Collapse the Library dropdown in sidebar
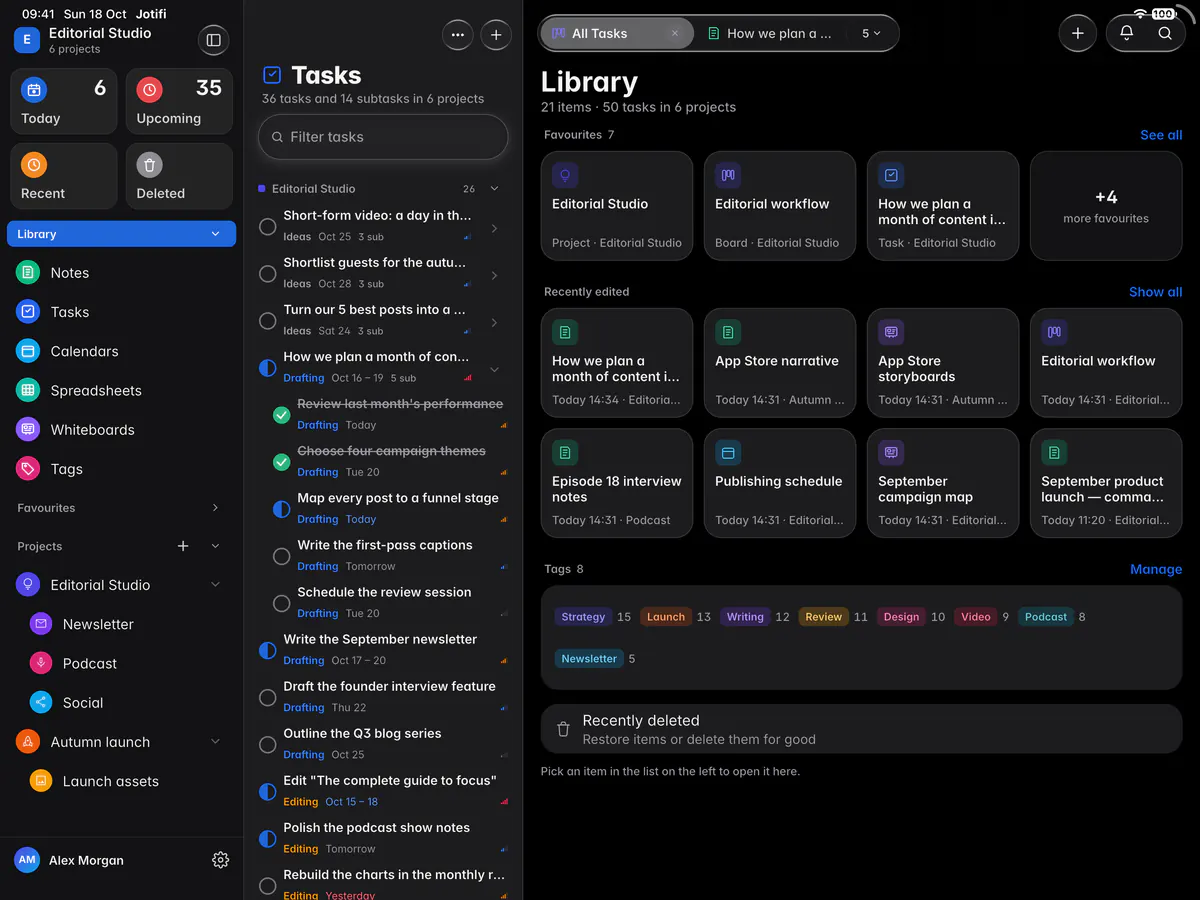The width and height of the screenshot is (1200, 900). (x=215, y=234)
